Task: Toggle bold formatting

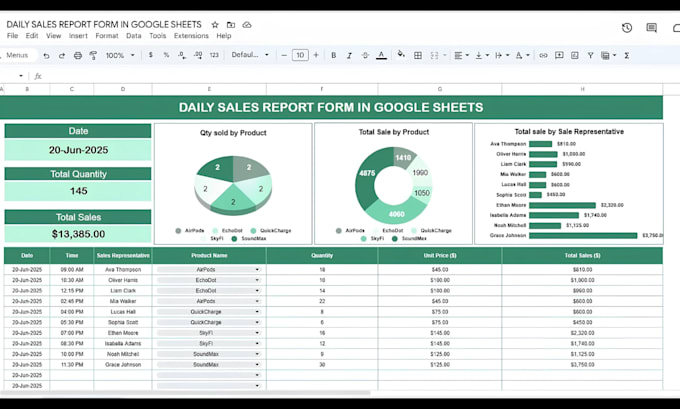Action: click(333, 55)
